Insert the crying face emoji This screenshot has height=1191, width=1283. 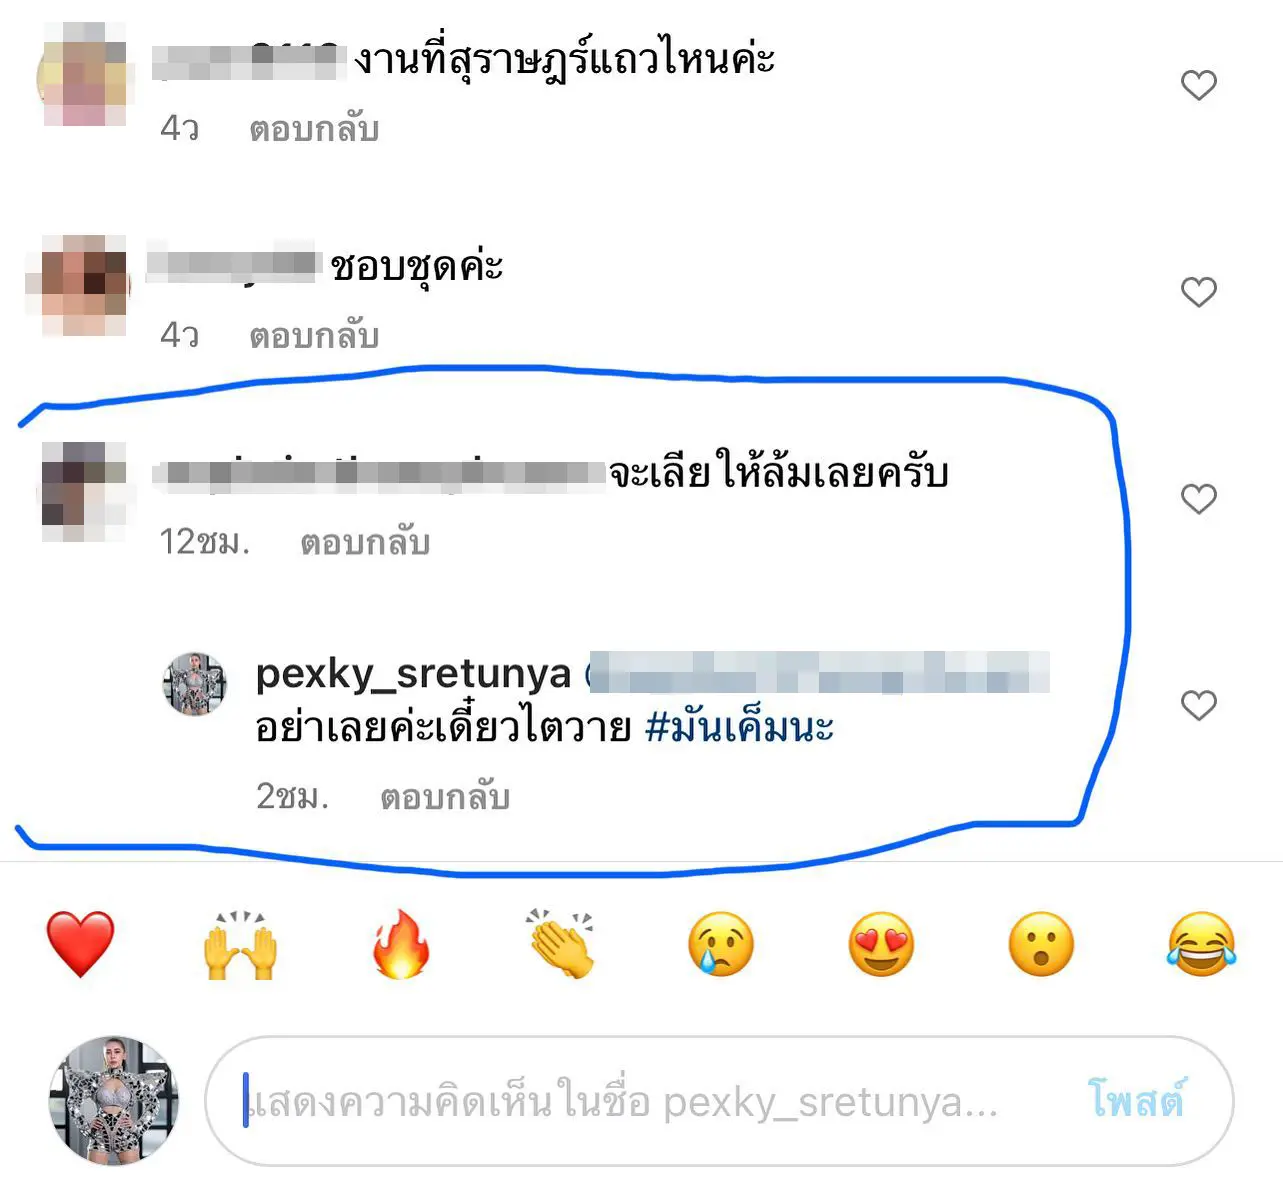click(x=721, y=944)
